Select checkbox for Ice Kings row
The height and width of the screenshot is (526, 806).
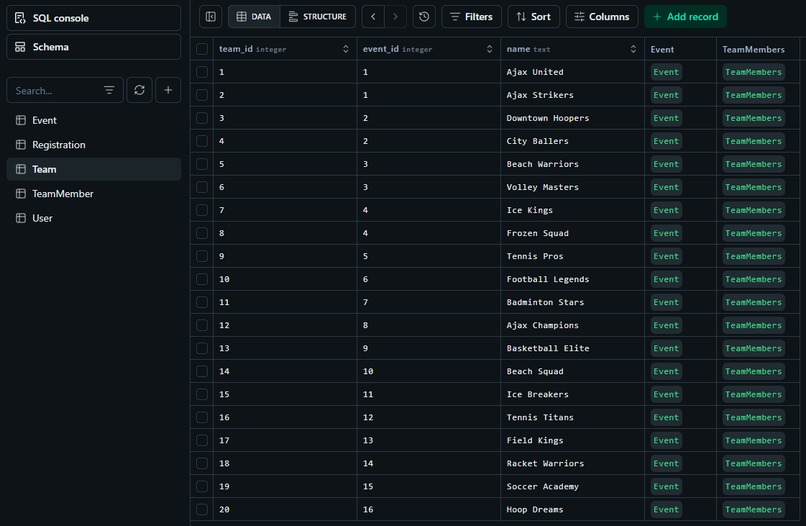tap(202, 210)
